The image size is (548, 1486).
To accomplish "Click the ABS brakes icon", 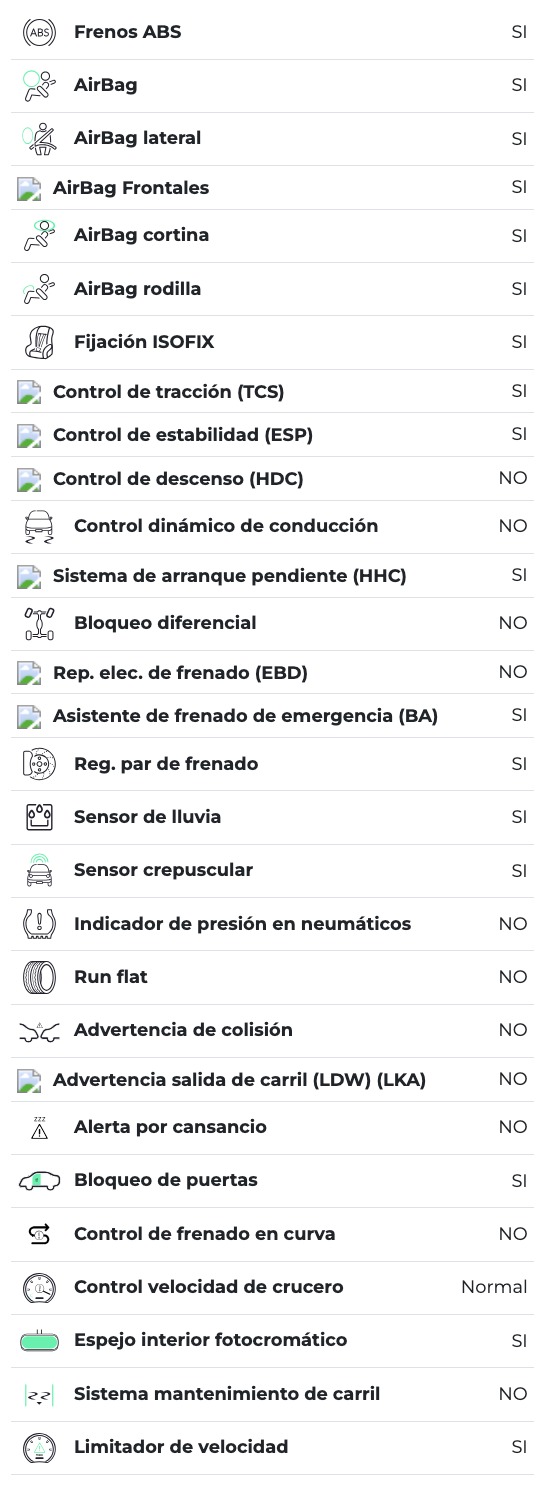I will point(40,32).
